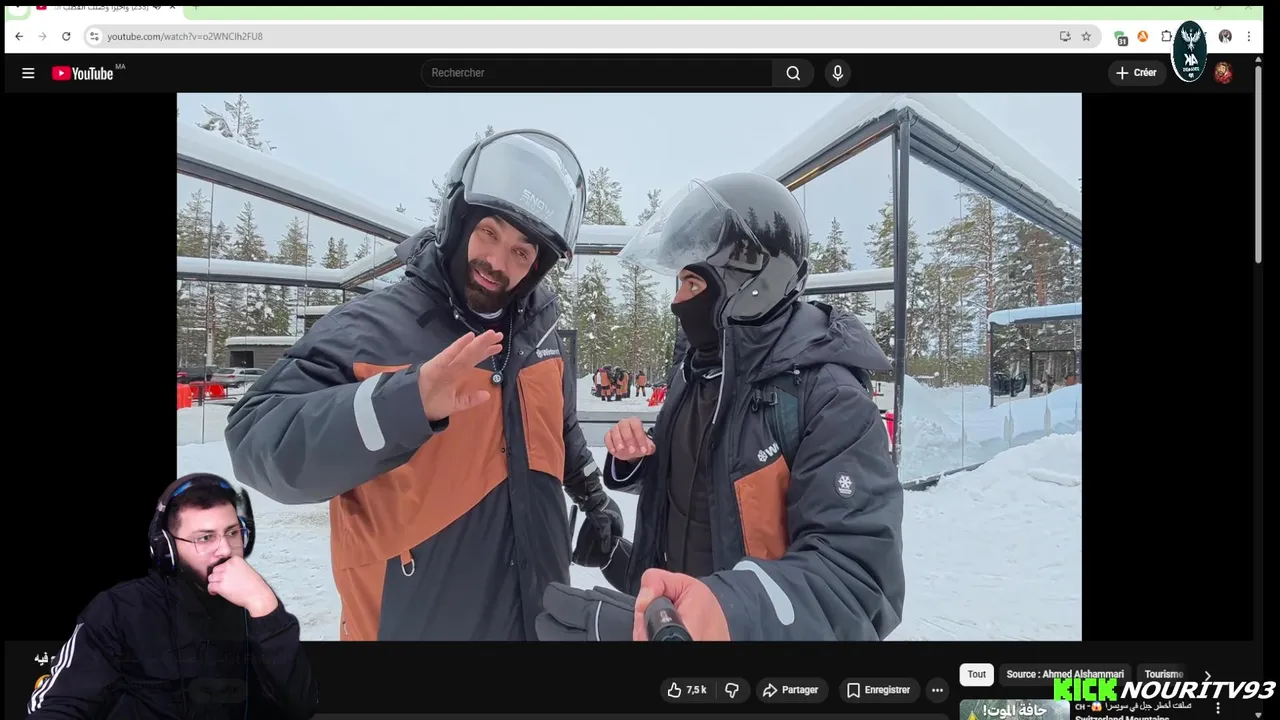The image size is (1280, 720).
Task: Open options for the Switzerland Mountains video
Action: click(x=1218, y=708)
